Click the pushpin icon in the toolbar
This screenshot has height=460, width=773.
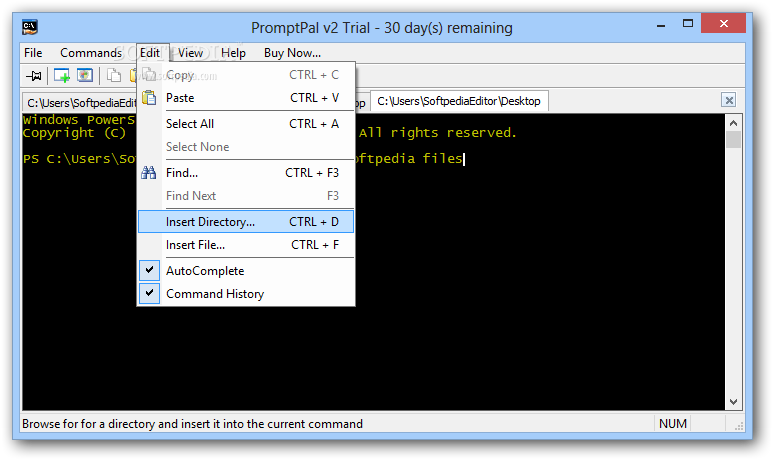pos(34,75)
